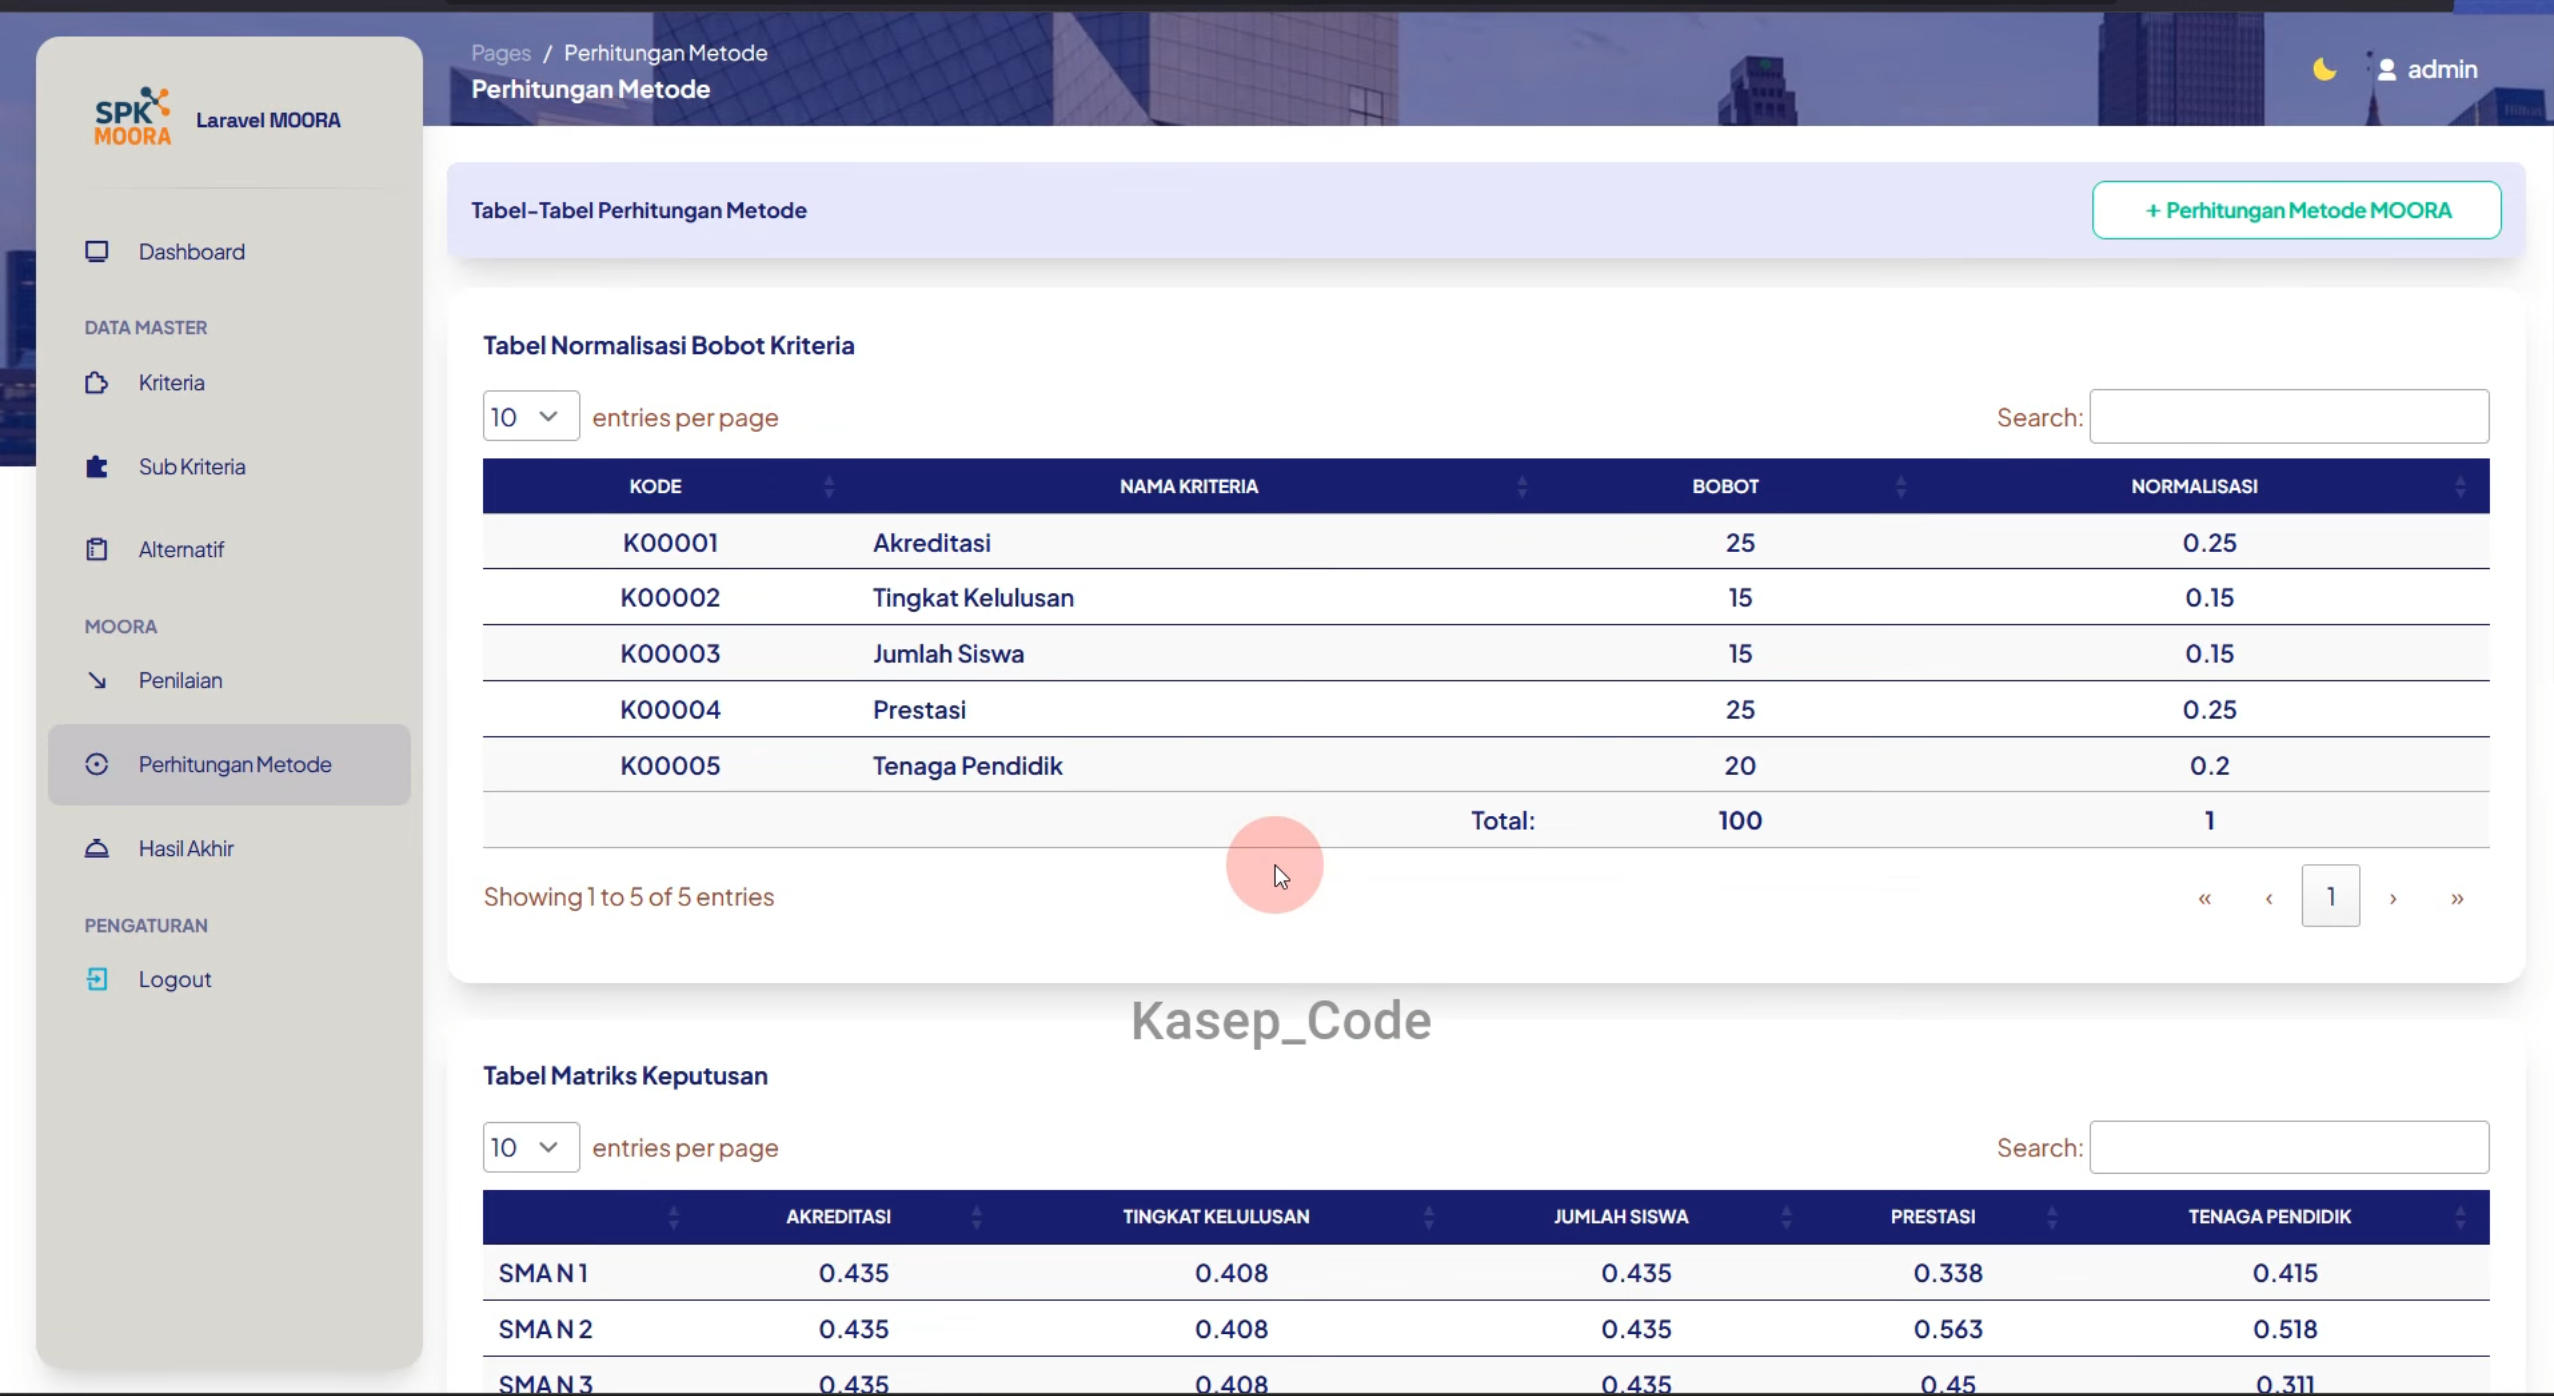Image resolution: width=2554 pixels, height=1396 pixels.
Task: Click the Hasil Akhir icon
Action: 97,848
